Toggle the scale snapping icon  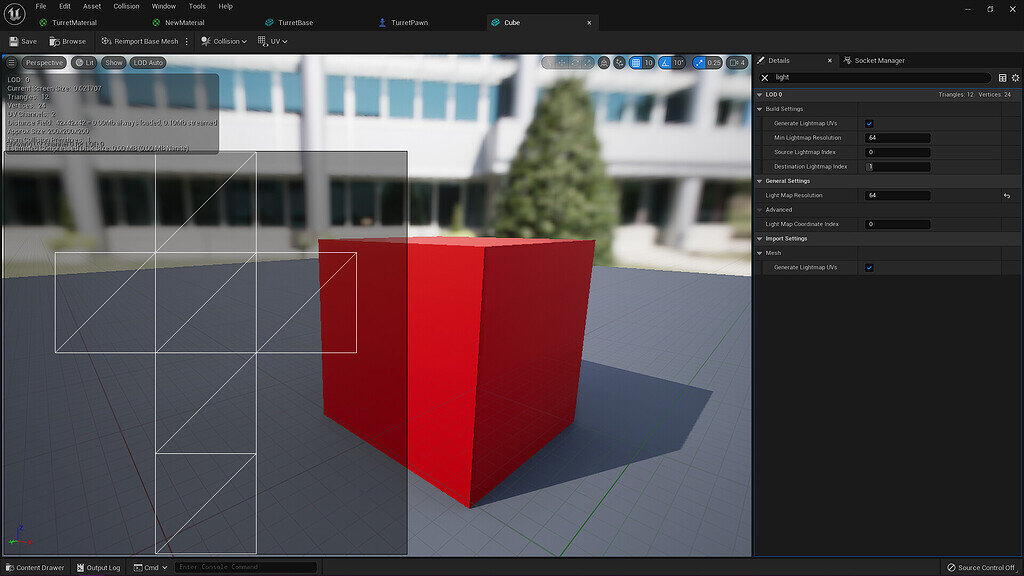[x=698, y=62]
